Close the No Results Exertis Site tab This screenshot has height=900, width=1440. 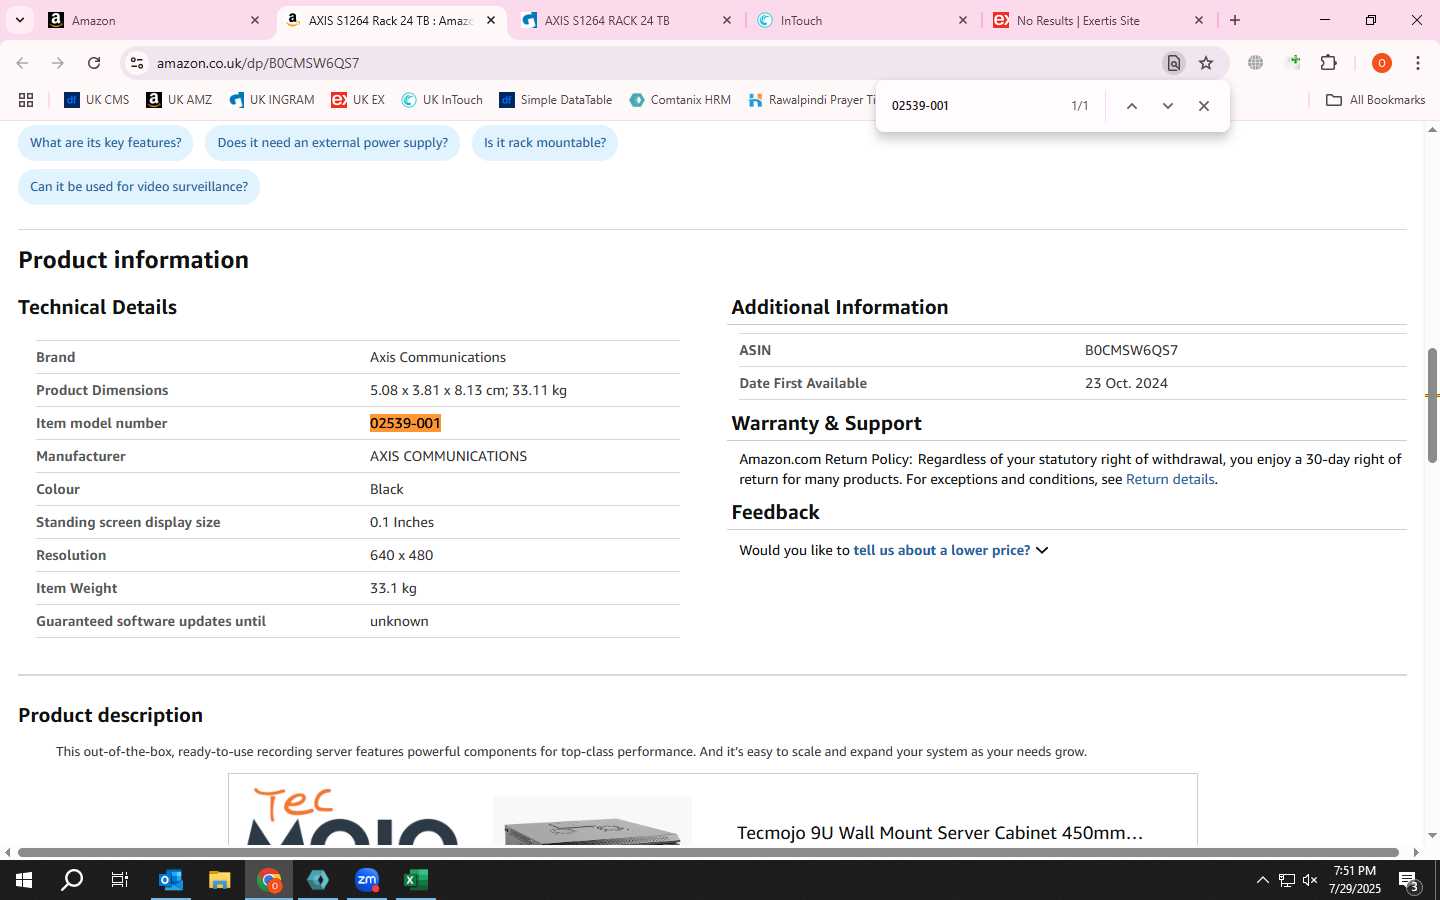pyautogui.click(x=1199, y=20)
